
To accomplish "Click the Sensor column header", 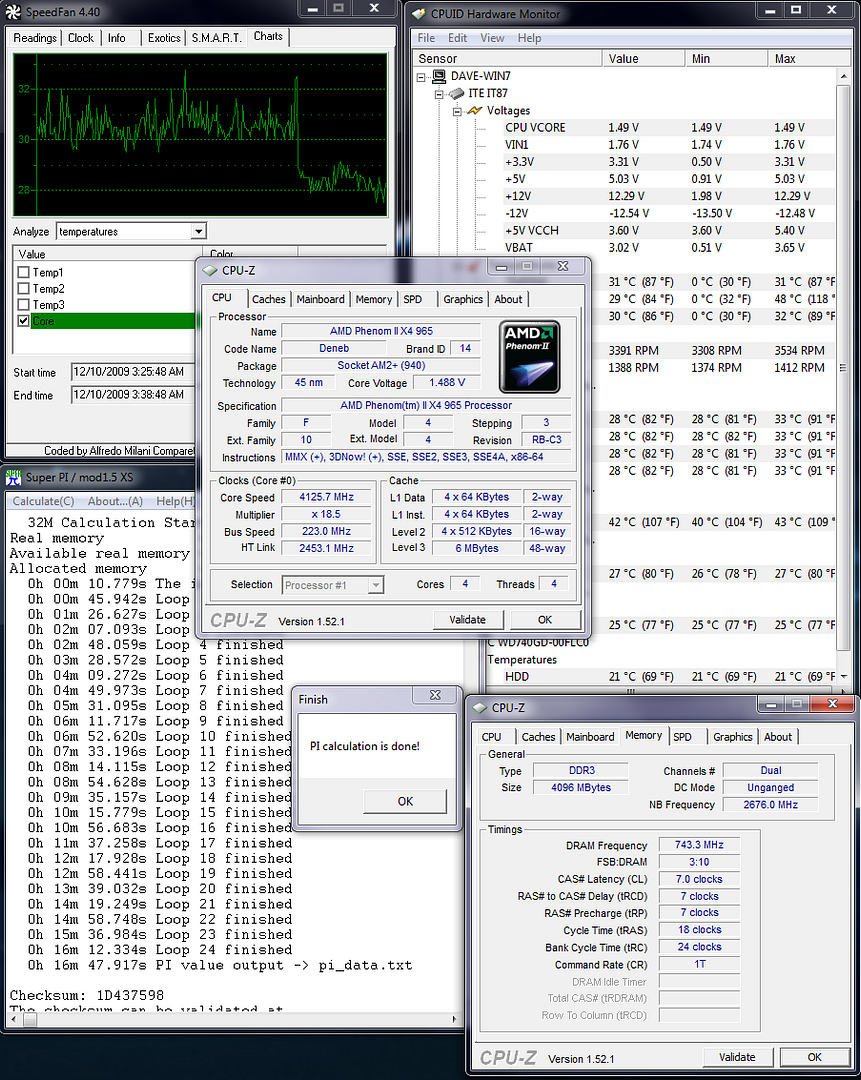I will (508, 59).
